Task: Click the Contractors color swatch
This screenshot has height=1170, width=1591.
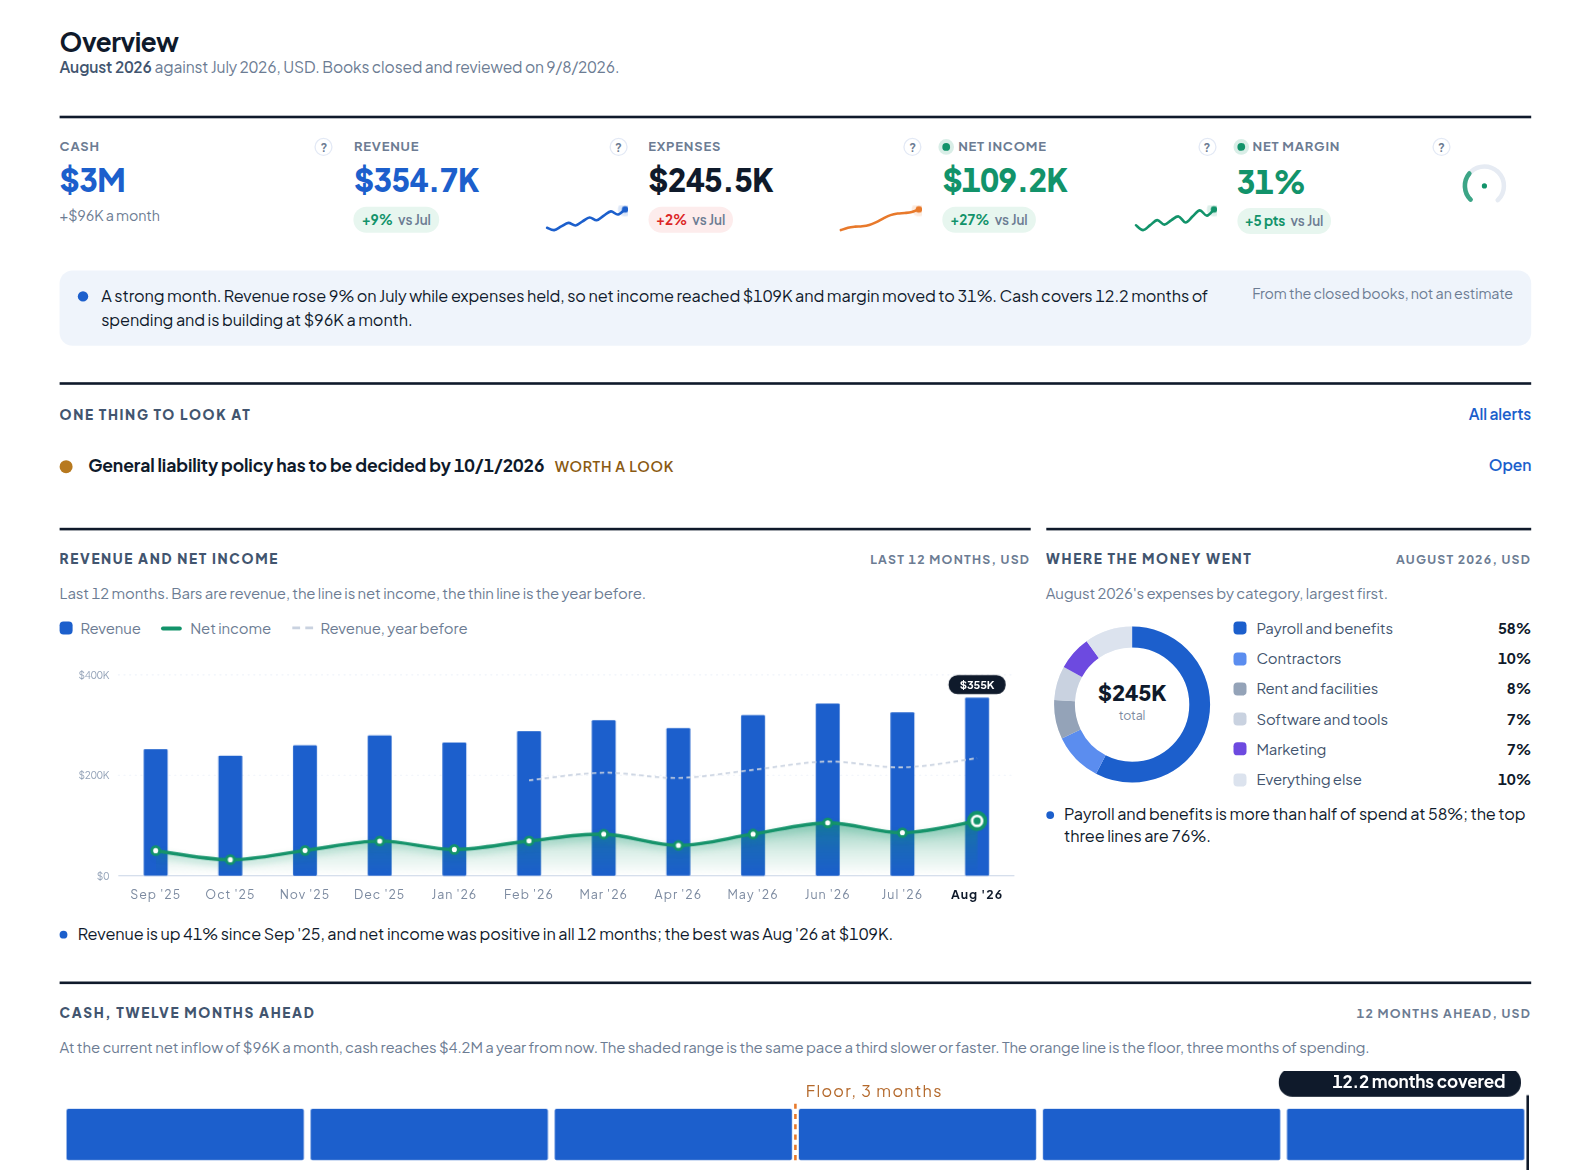Action: (1240, 659)
